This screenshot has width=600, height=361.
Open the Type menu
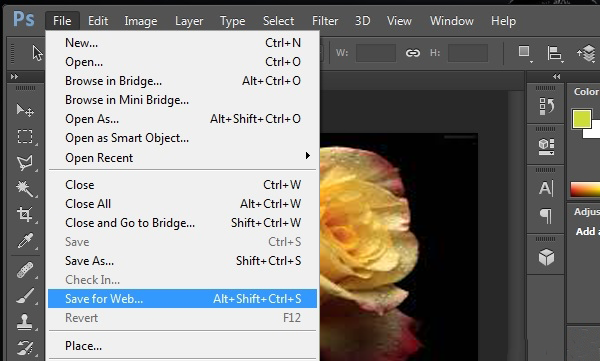[232, 21]
